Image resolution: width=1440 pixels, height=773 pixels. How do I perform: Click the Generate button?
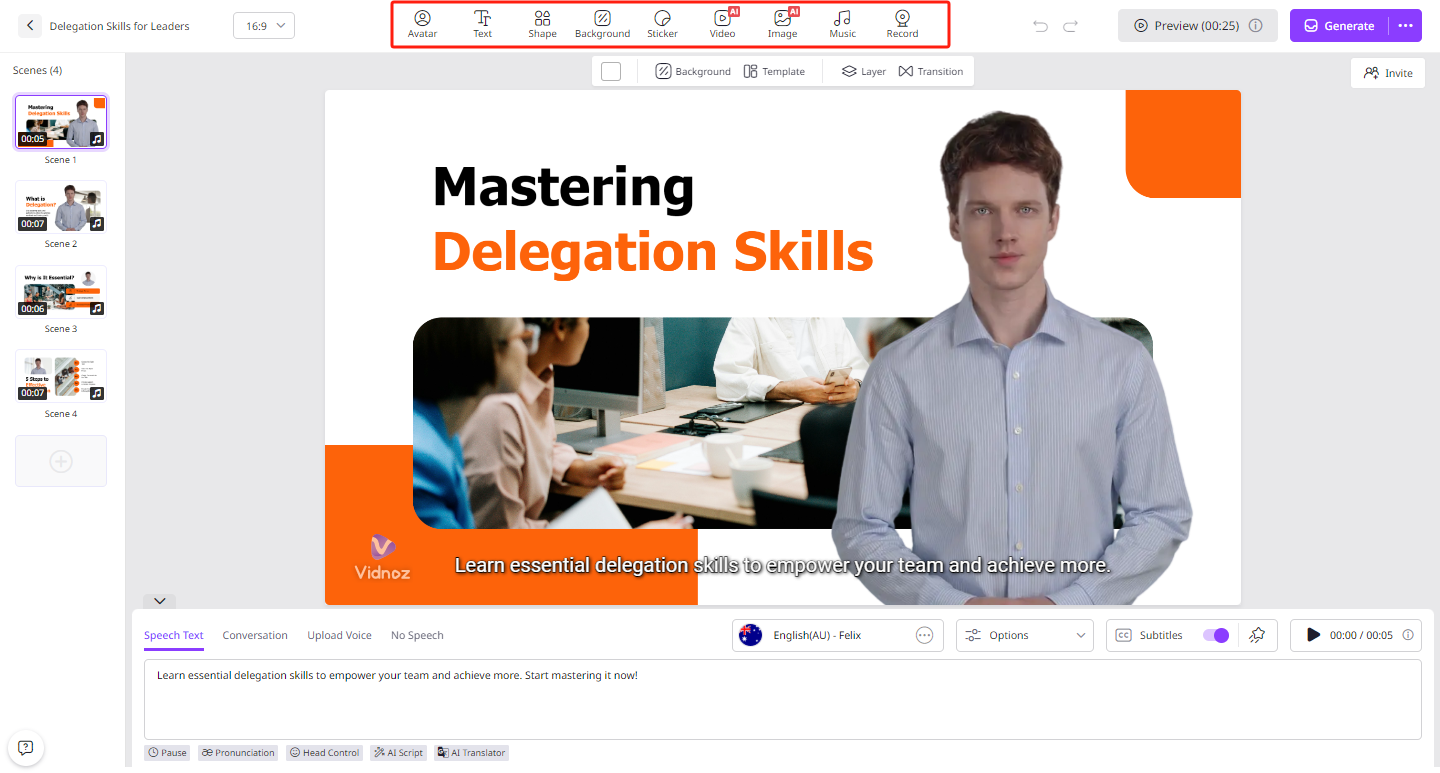tap(1338, 25)
